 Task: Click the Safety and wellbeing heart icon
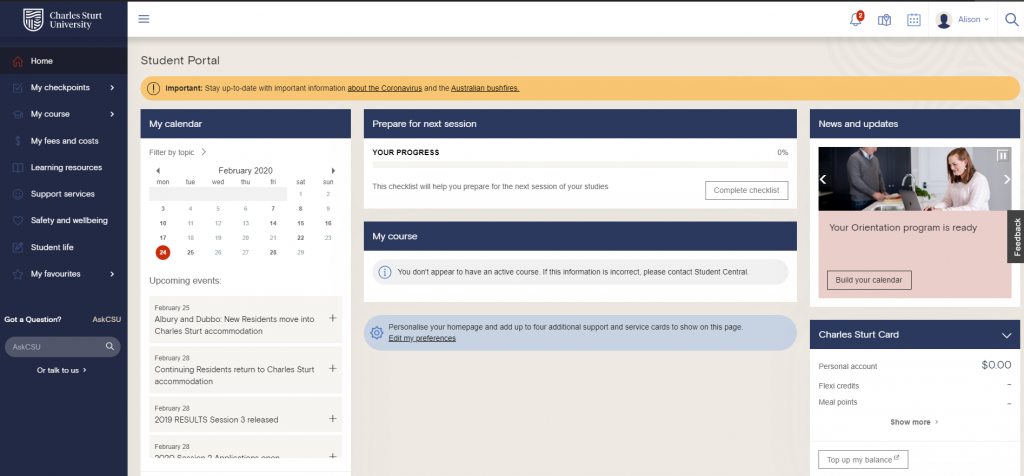coord(18,221)
